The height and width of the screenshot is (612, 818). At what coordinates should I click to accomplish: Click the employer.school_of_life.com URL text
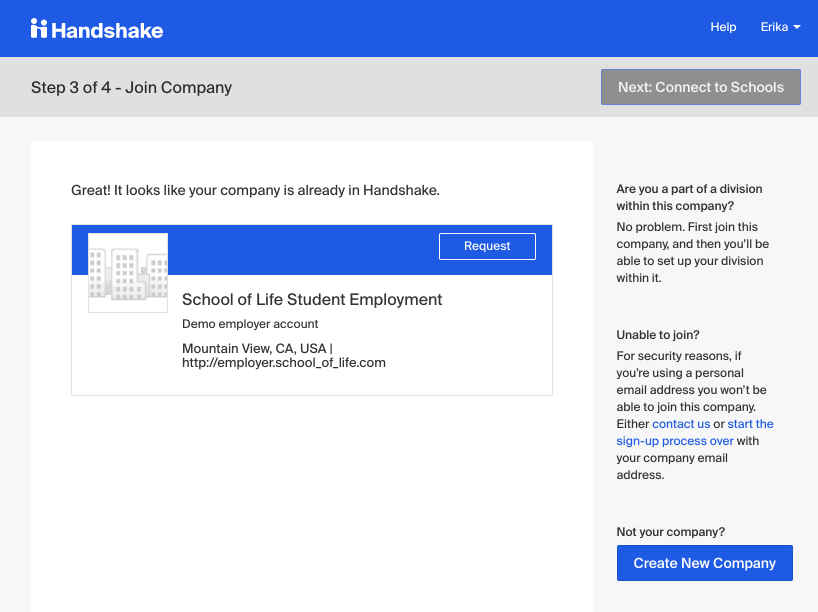pos(284,363)
